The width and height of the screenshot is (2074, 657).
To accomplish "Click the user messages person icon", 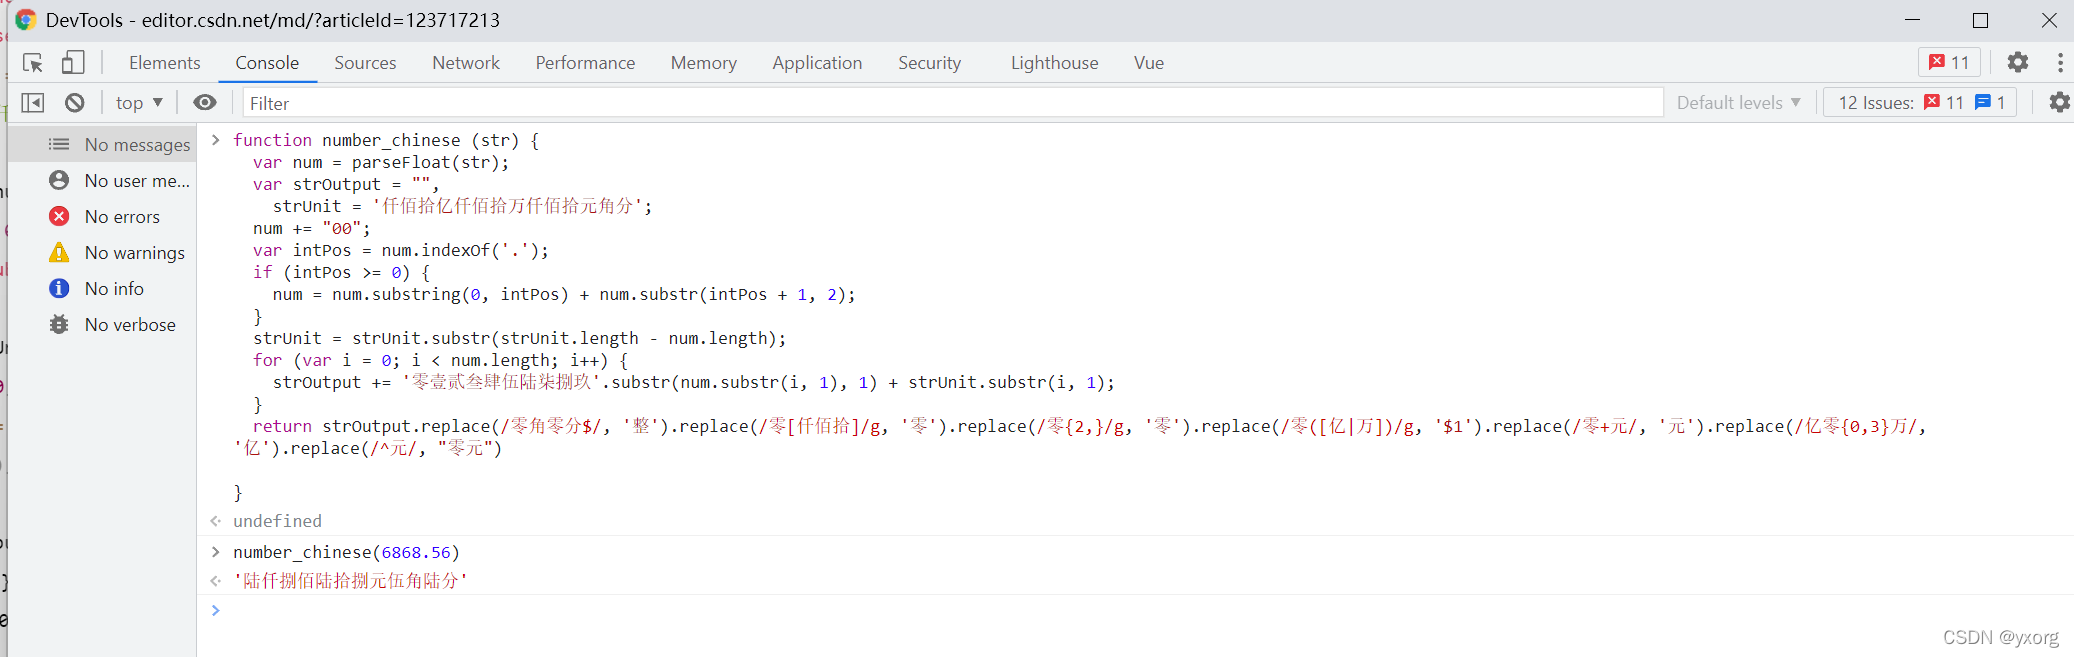I will (59, 180).
